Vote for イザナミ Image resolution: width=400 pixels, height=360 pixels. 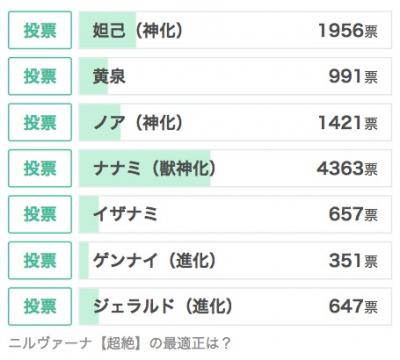[40, 214]
